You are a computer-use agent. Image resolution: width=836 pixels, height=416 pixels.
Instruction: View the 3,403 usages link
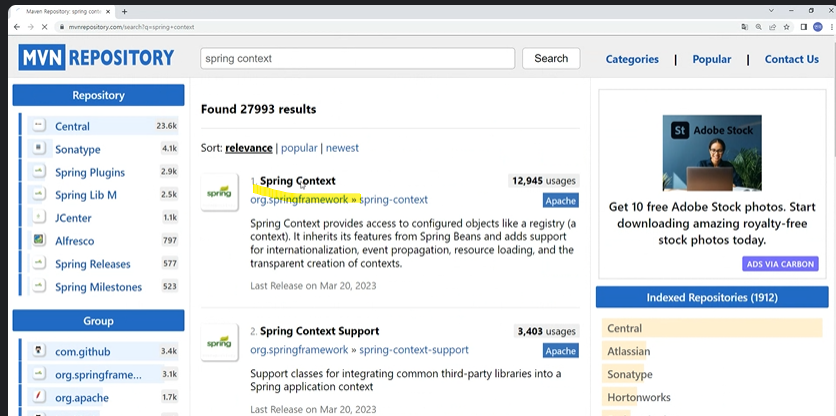tap(546, 331)
